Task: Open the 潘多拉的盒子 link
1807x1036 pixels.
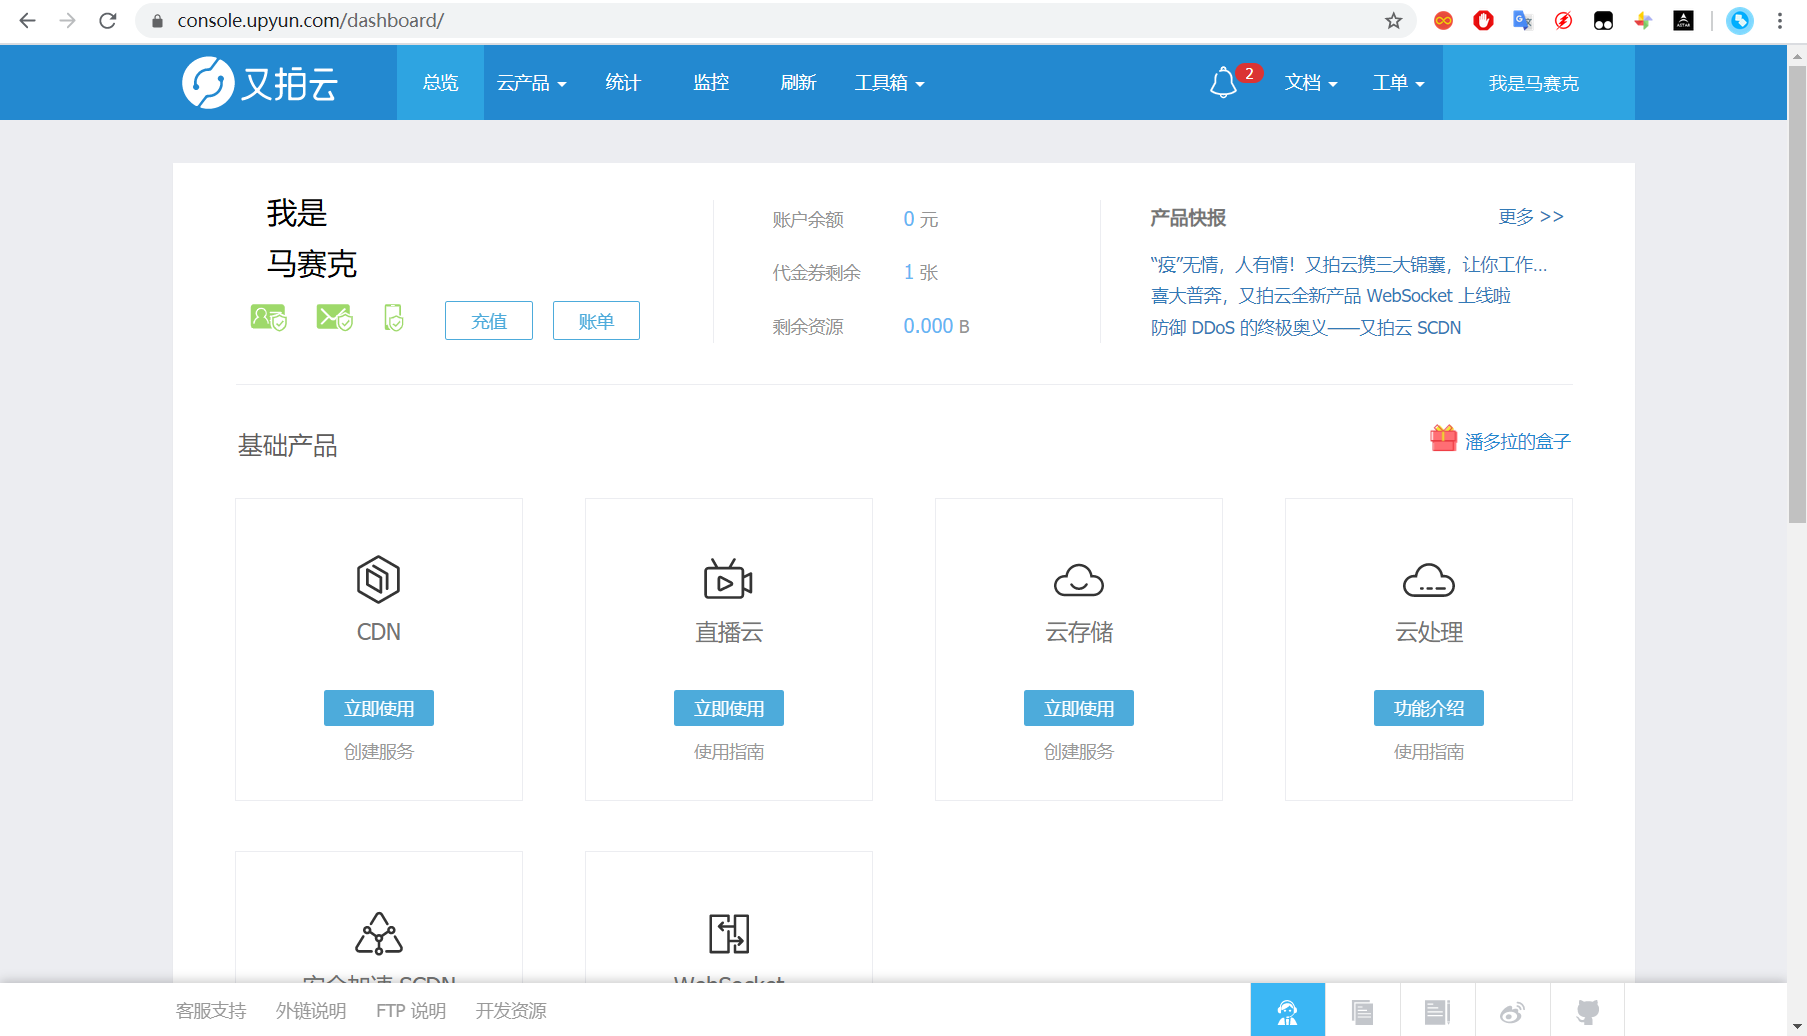Action: pos(1517,441)
